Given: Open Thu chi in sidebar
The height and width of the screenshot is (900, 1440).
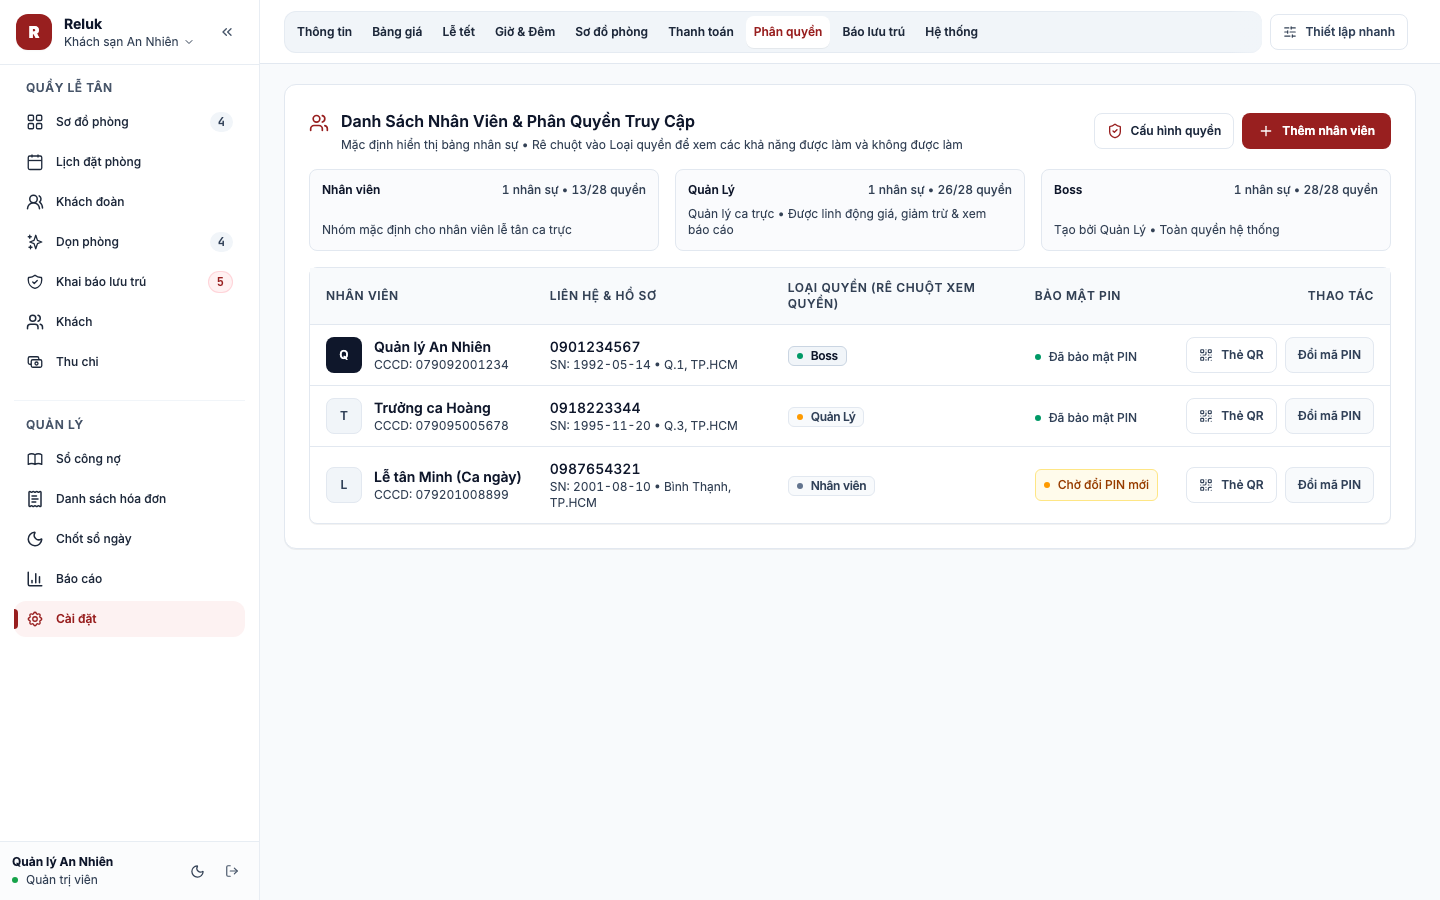Looking at the screenshot, I should [129, 362].
